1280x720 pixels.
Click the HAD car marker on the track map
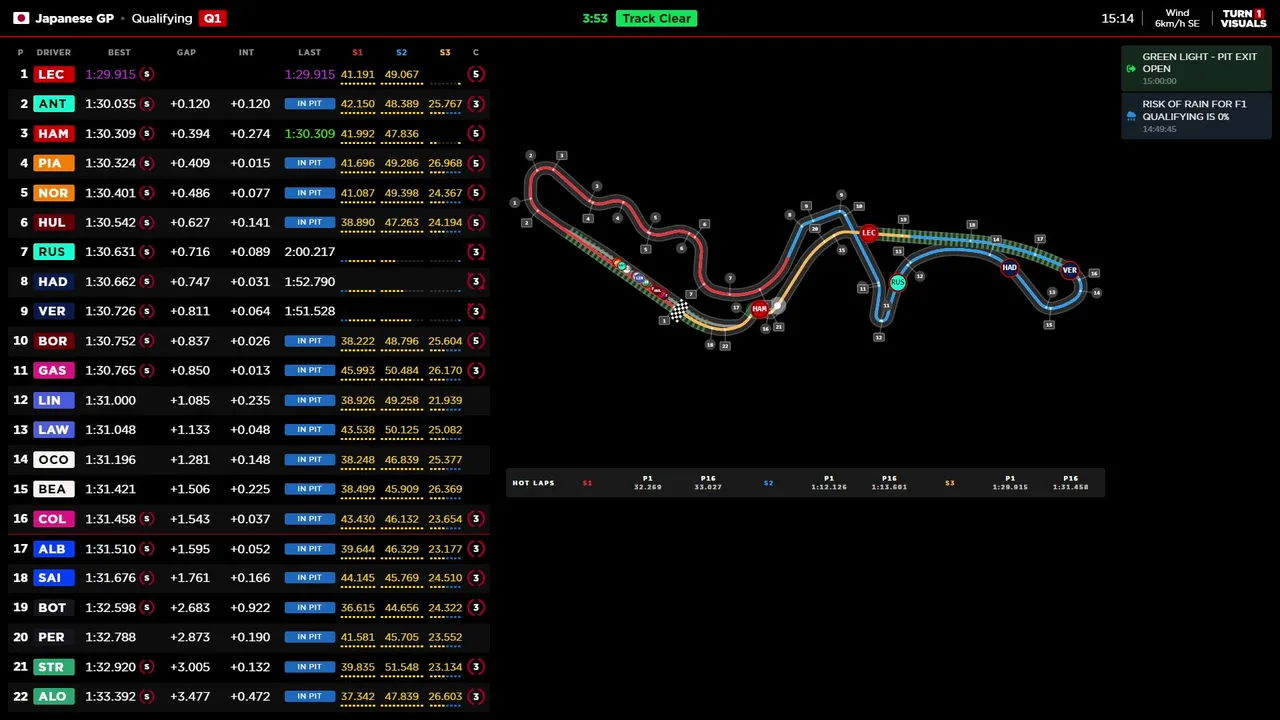[1009, 267]
